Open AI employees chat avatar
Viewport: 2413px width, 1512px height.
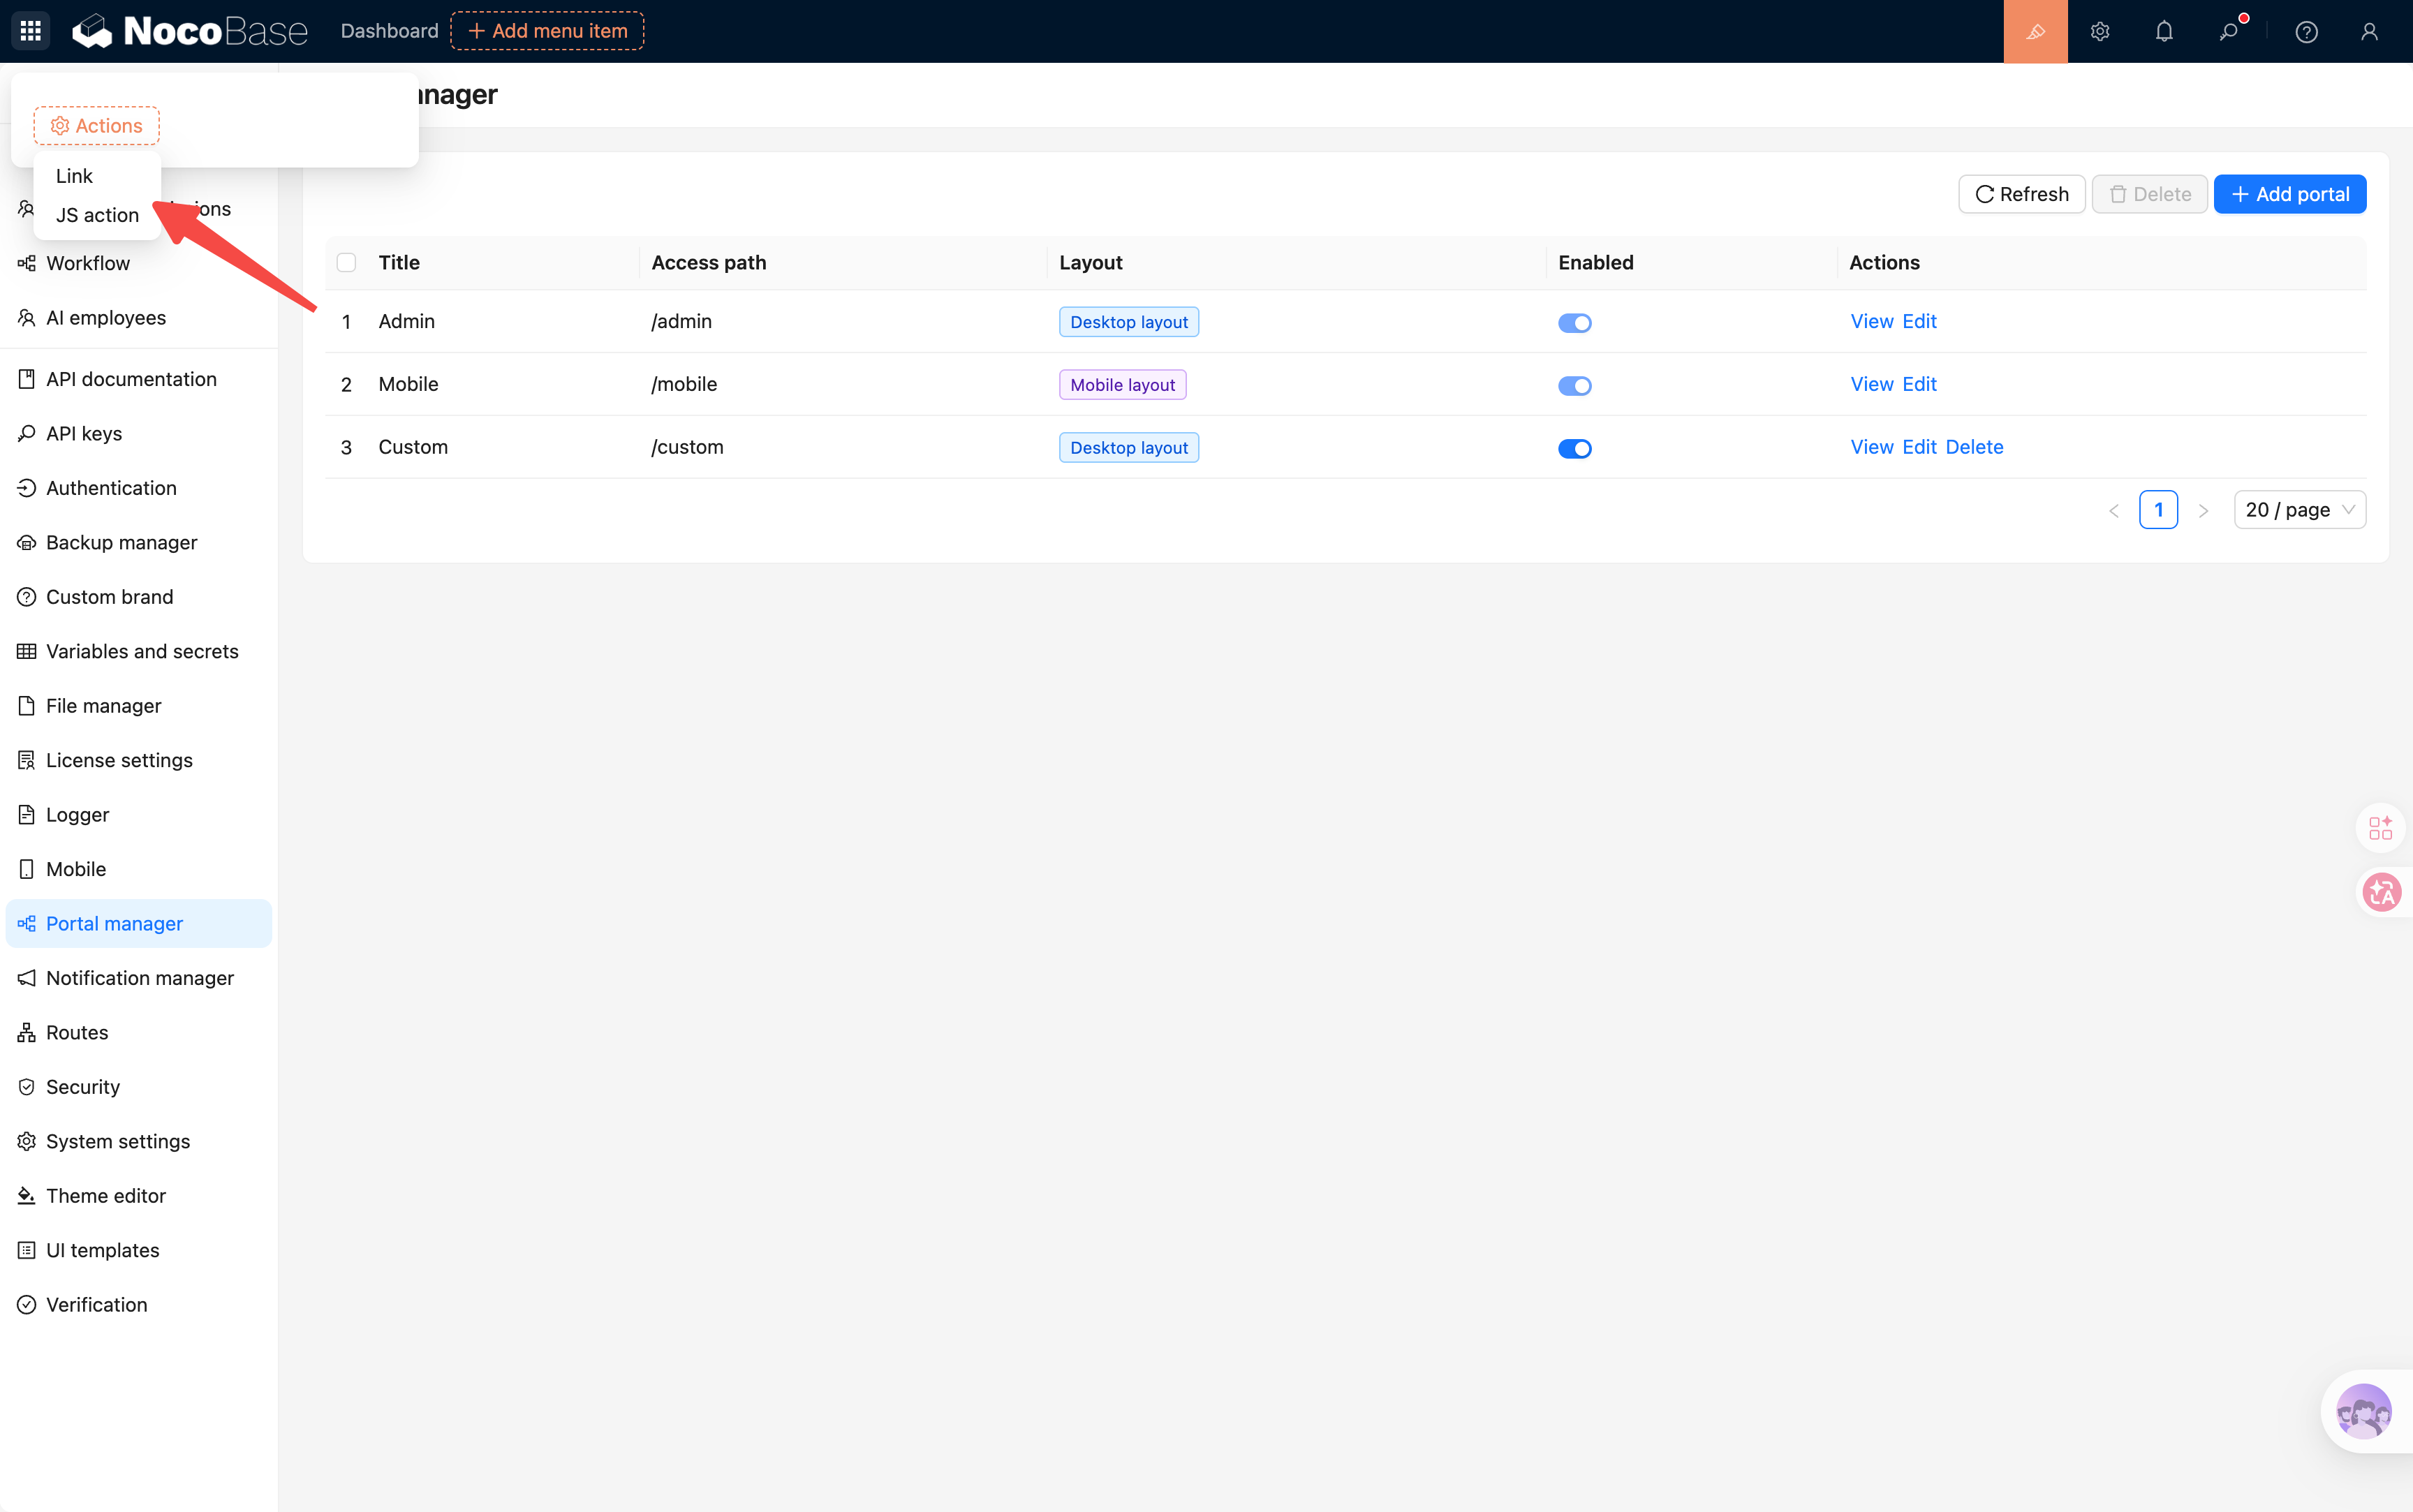[x=2363, y=1411]
